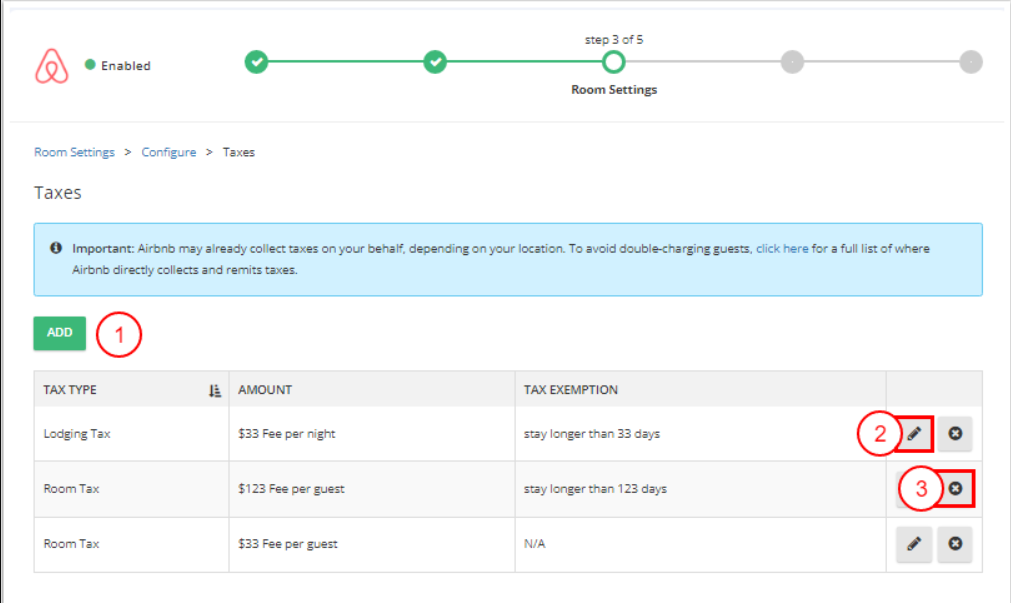Navigate to the Configure breadcrumb
This screenshot has width=1011, height=603.
[168, 153]
